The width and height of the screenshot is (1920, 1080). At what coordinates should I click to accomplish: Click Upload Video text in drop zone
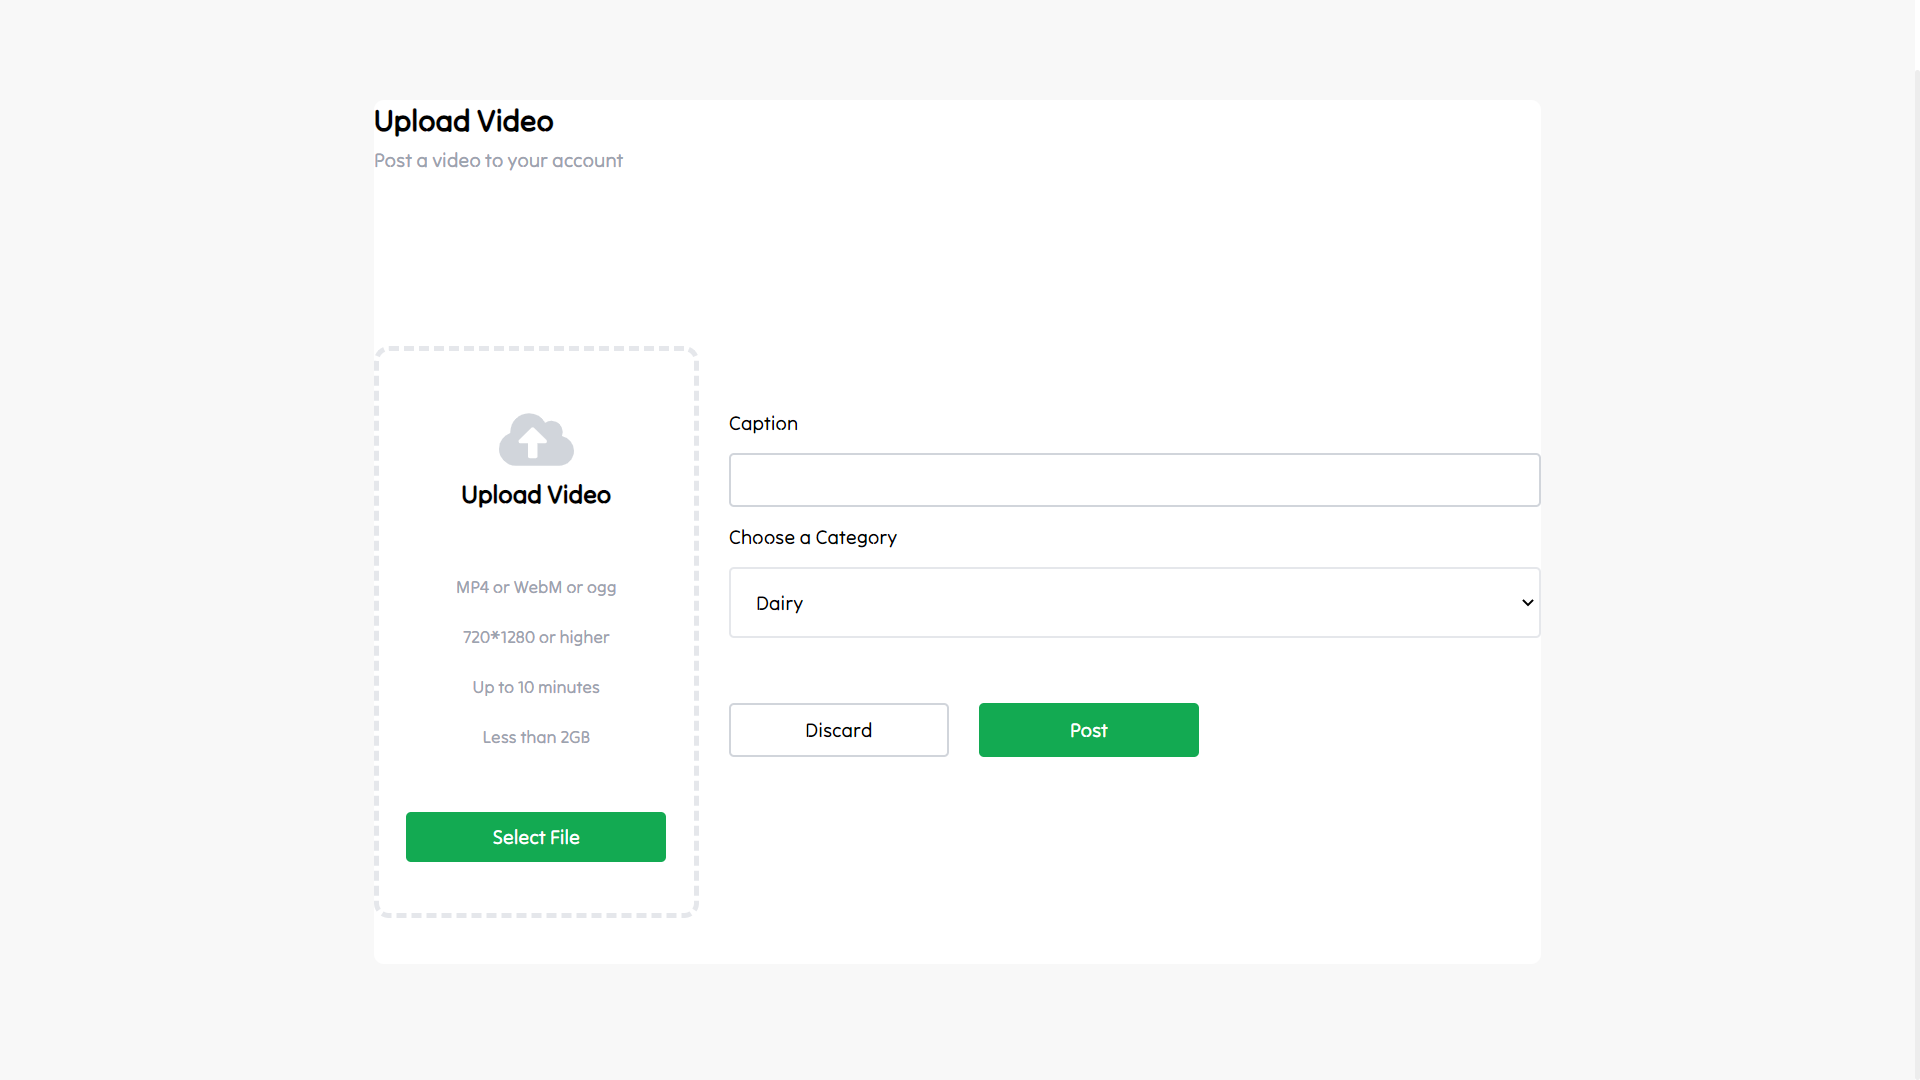click(536, 495)
